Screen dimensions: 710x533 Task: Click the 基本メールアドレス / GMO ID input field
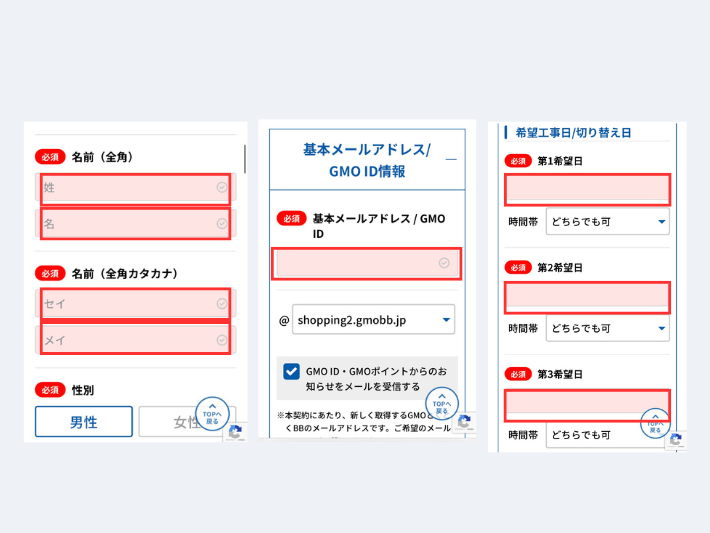(x=366, y=263)
